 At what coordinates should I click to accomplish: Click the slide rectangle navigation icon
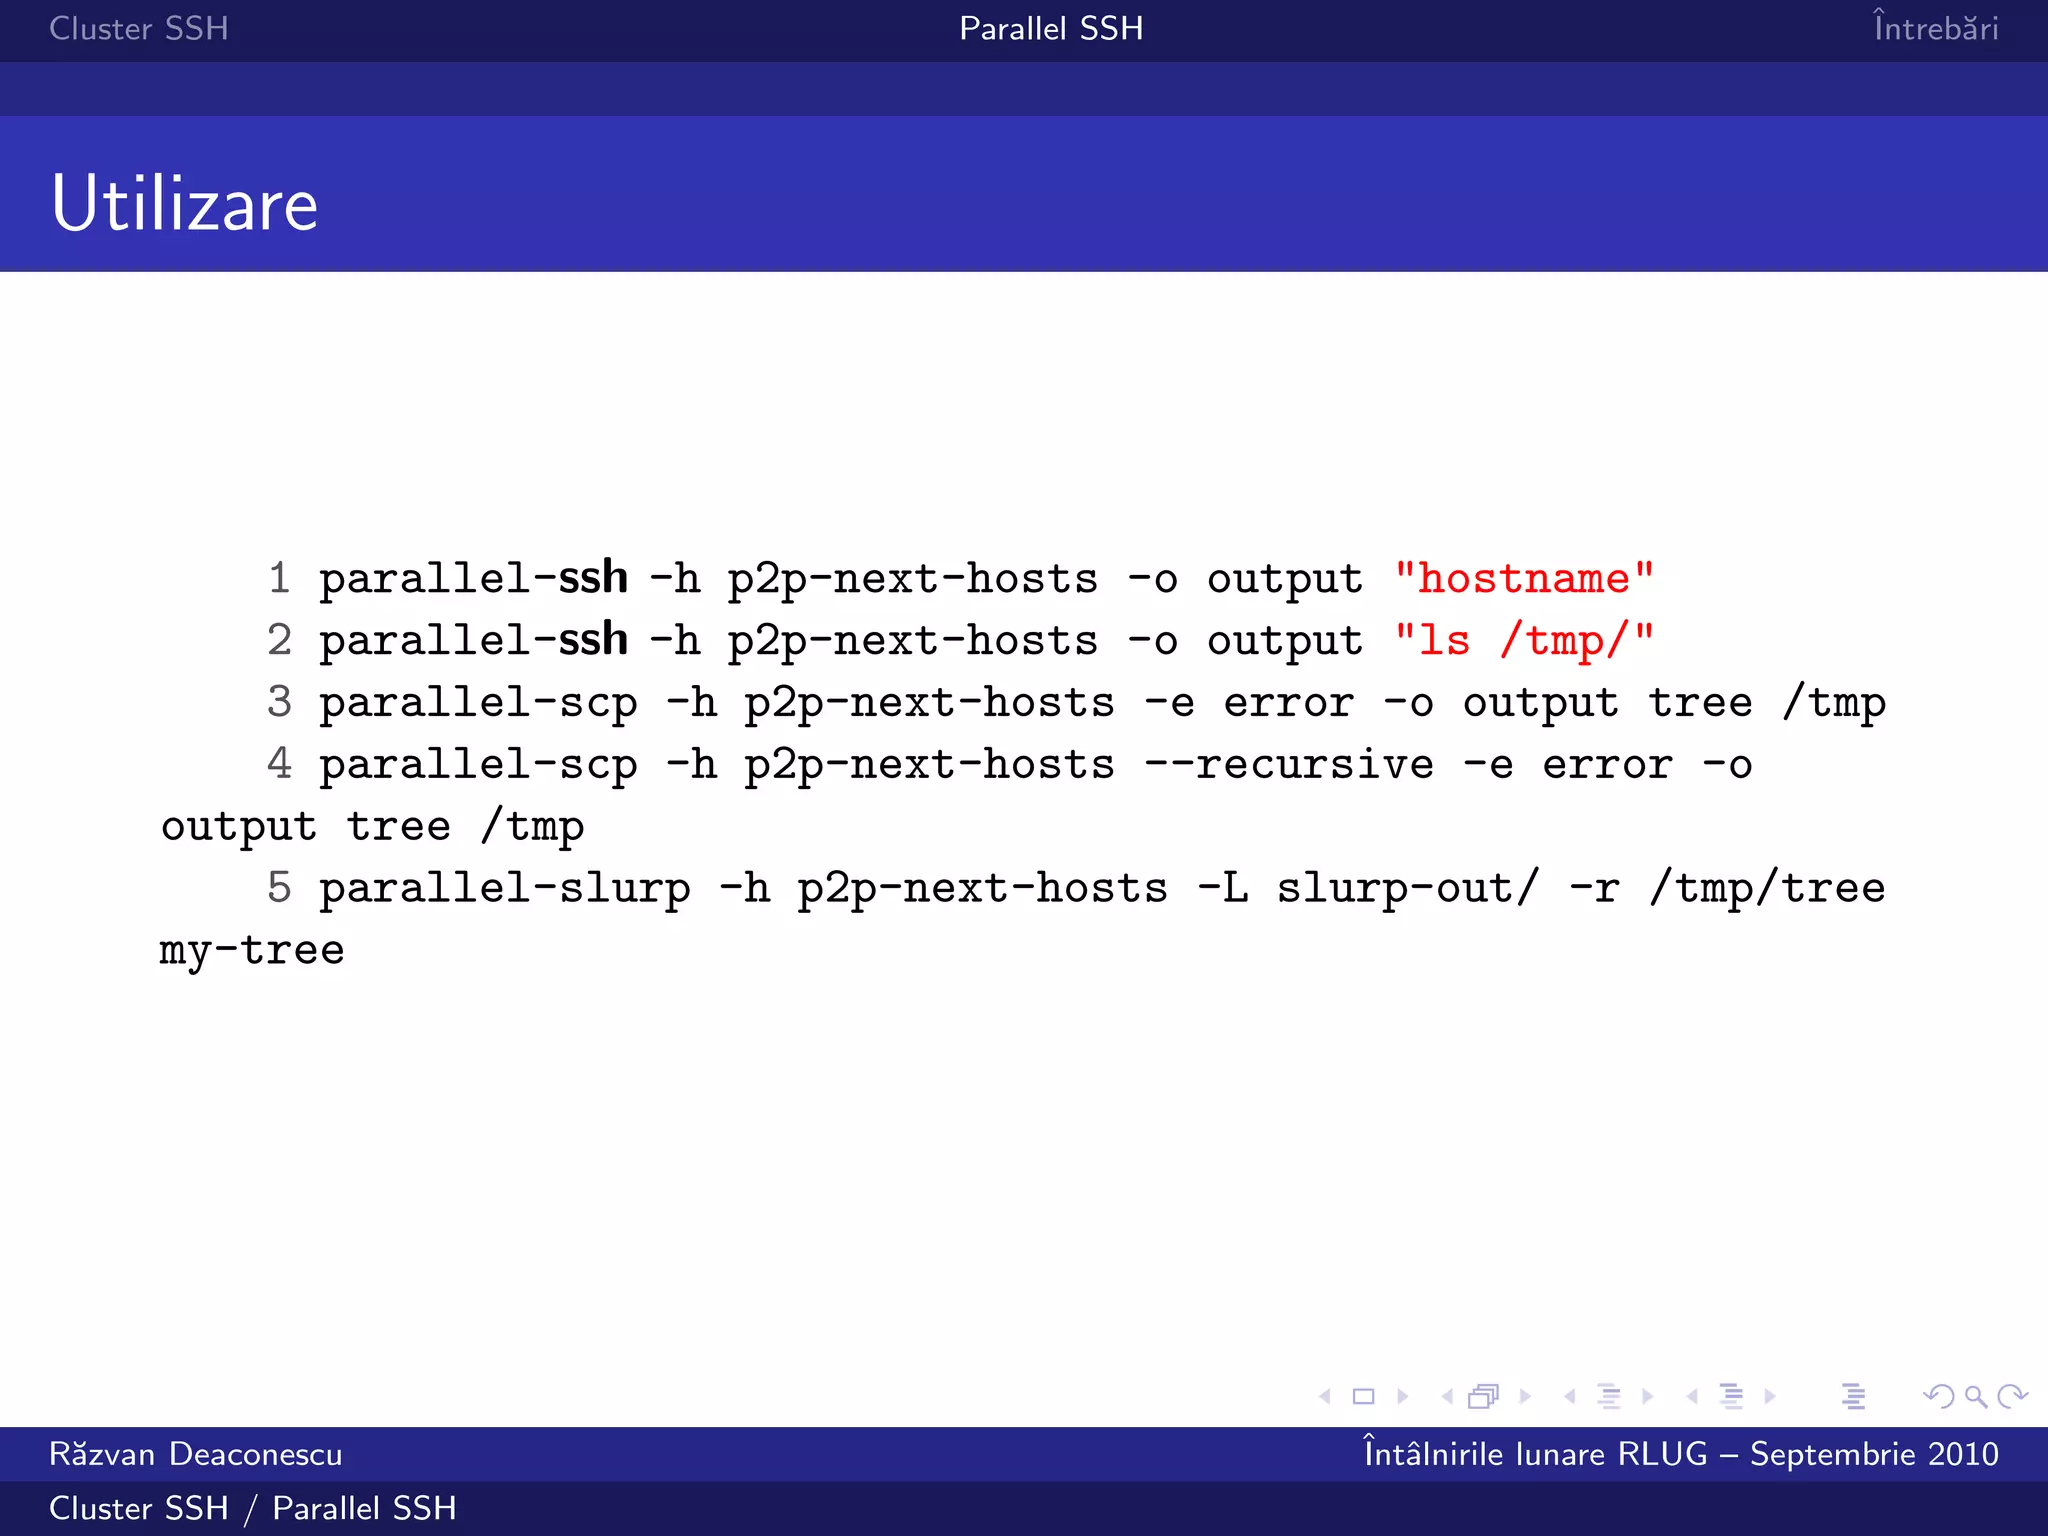pos(1363,1396)
